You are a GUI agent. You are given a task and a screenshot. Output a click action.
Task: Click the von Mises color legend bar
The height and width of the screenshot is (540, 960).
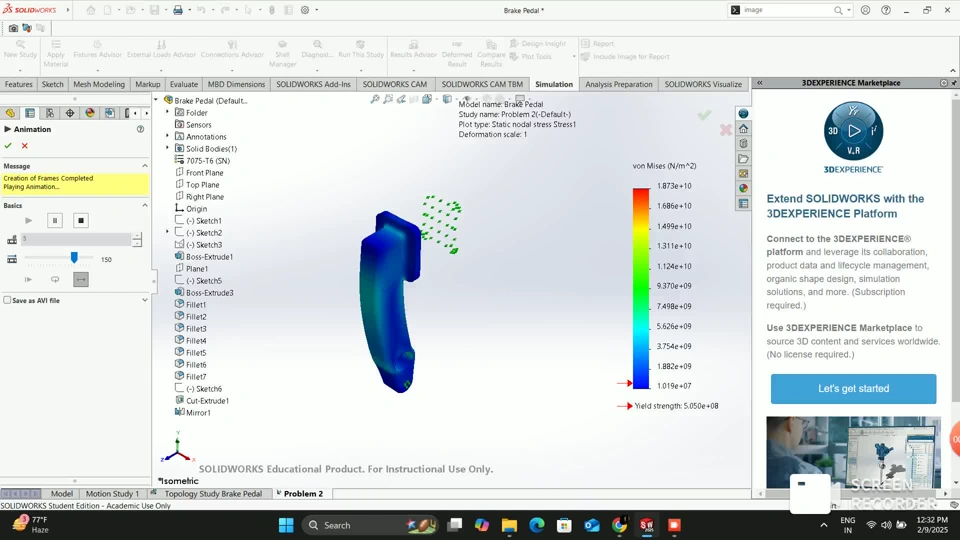[x=641, y=288]
